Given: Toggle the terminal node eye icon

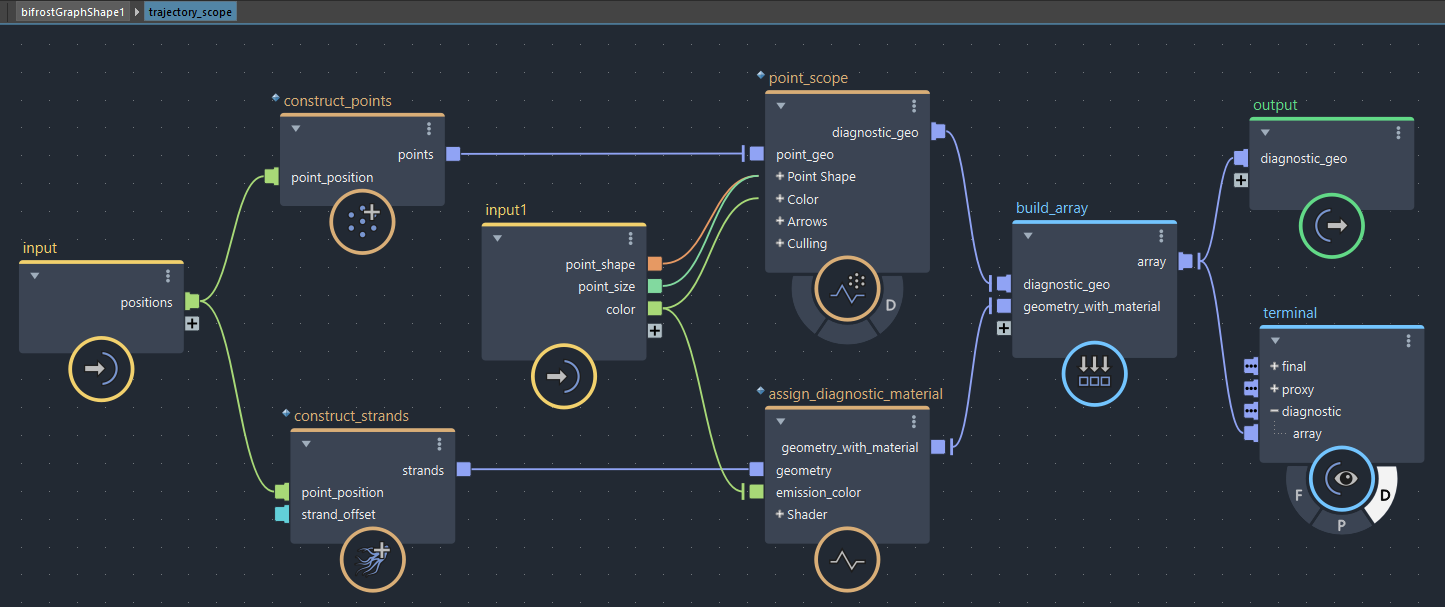Looking at the screenshot, I should [1341, 478].
